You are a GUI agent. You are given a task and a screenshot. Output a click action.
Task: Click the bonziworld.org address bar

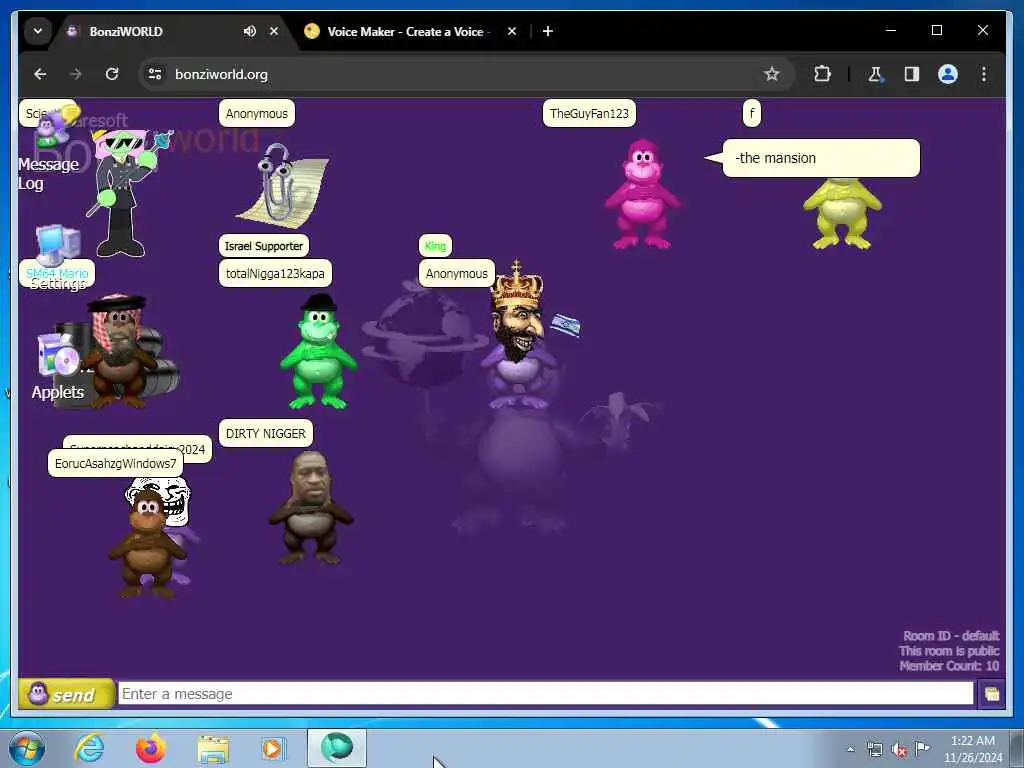coord(457,74)
